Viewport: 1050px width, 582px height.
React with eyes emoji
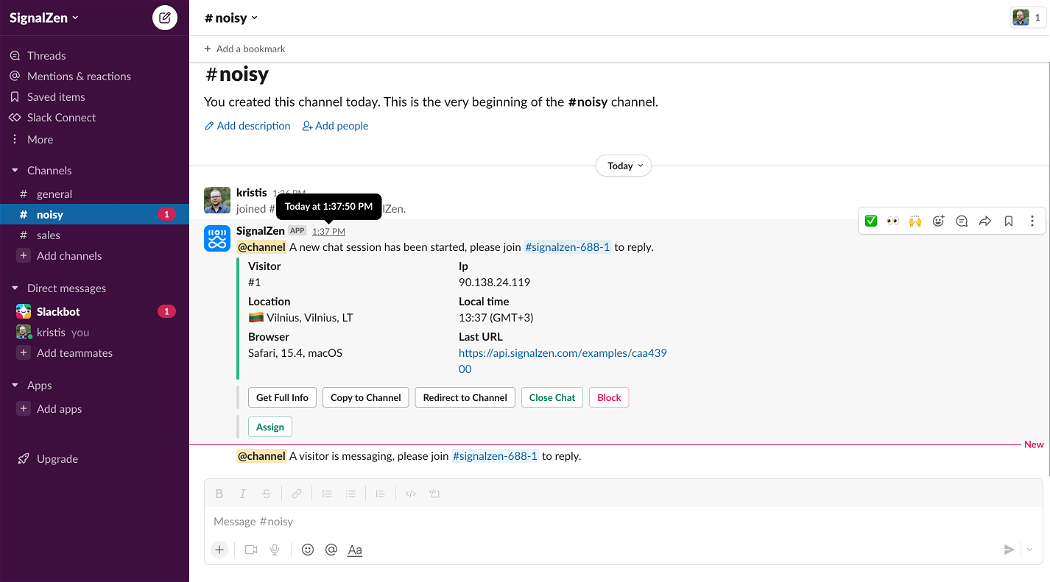pyautogui.click(x=893, y=221)
